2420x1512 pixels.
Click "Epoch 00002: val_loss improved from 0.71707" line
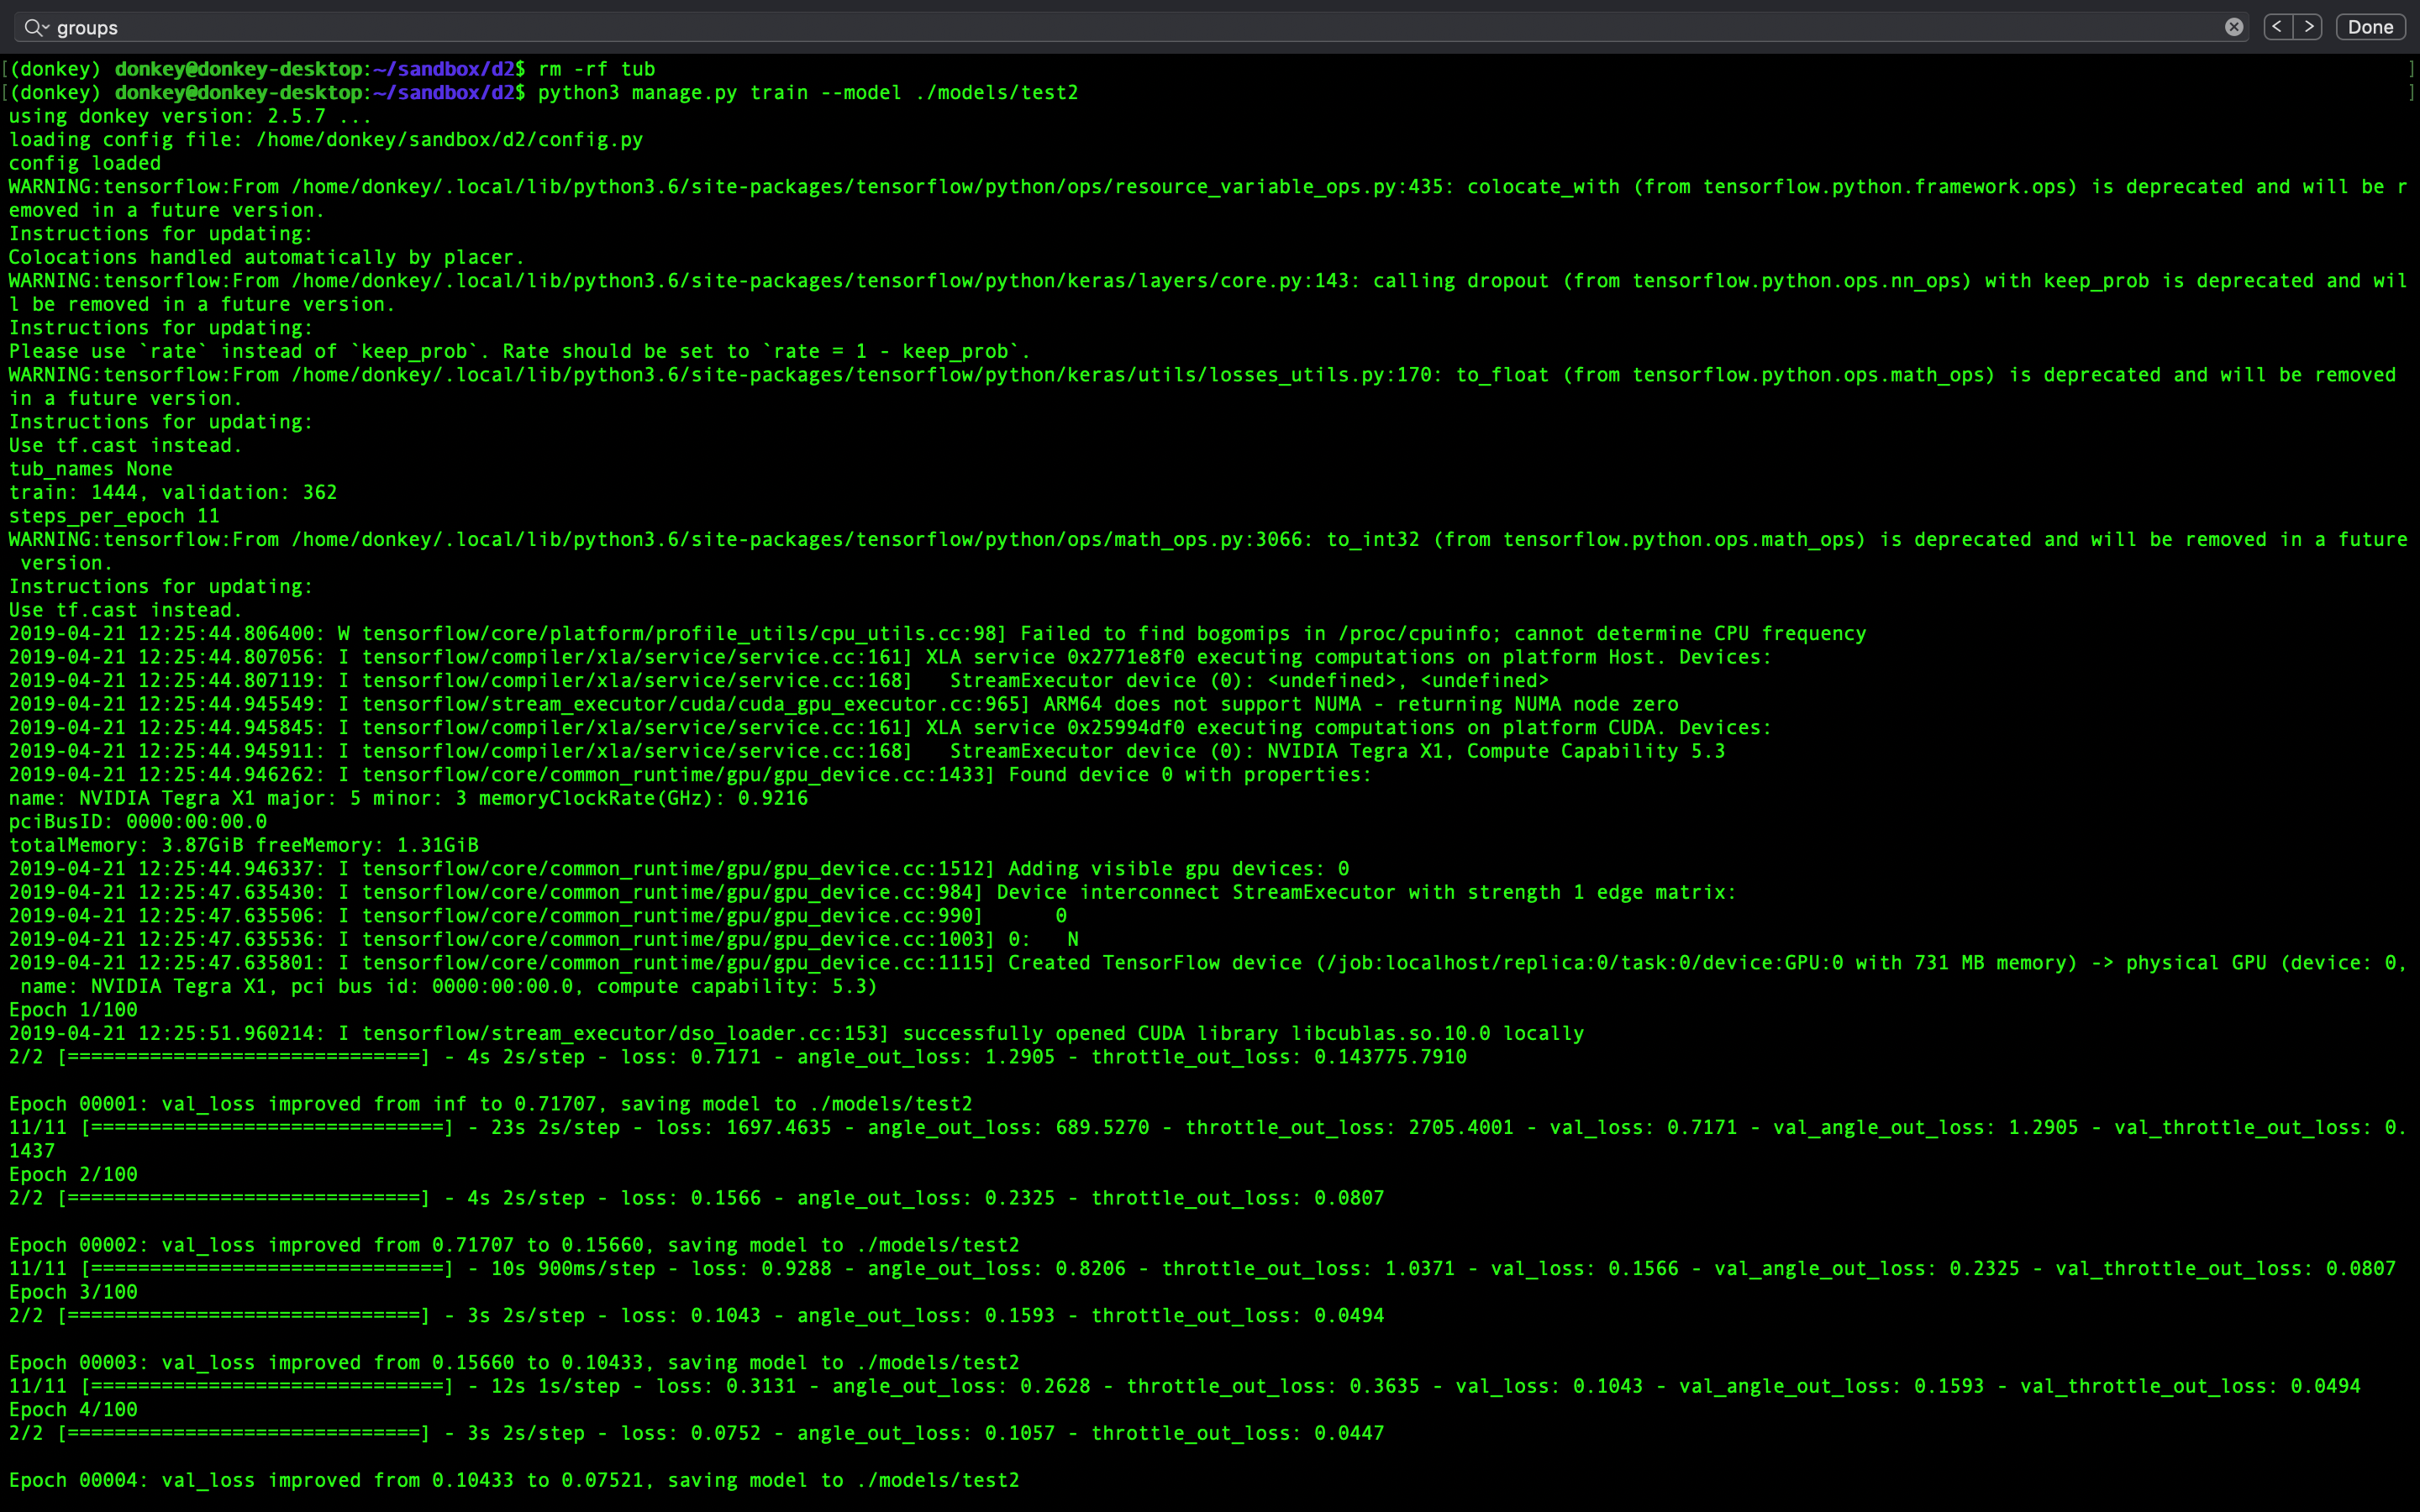[x=514, y=1245]
